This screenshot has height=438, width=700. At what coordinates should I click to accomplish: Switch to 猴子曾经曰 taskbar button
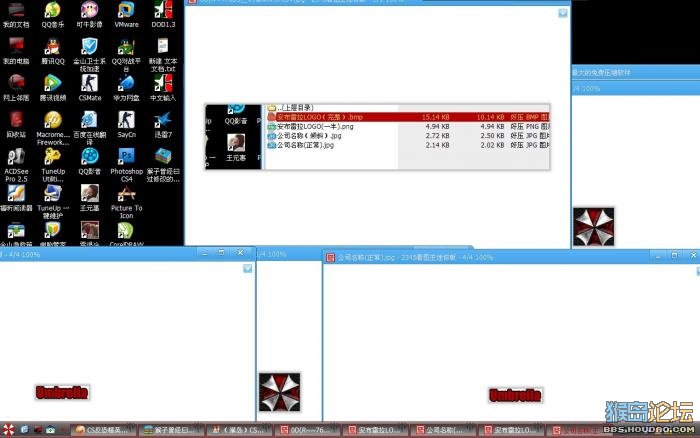(171, 430)
